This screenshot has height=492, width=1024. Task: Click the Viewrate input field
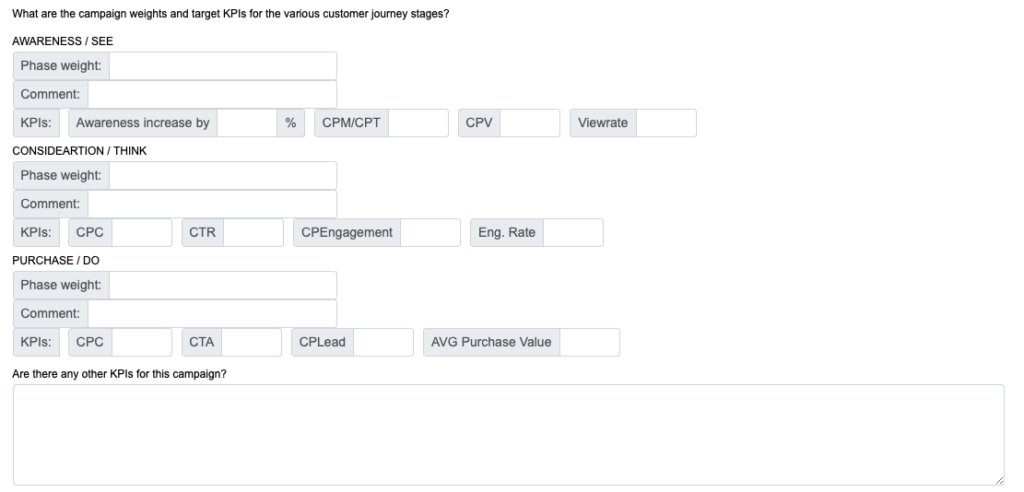coord(665,123)
